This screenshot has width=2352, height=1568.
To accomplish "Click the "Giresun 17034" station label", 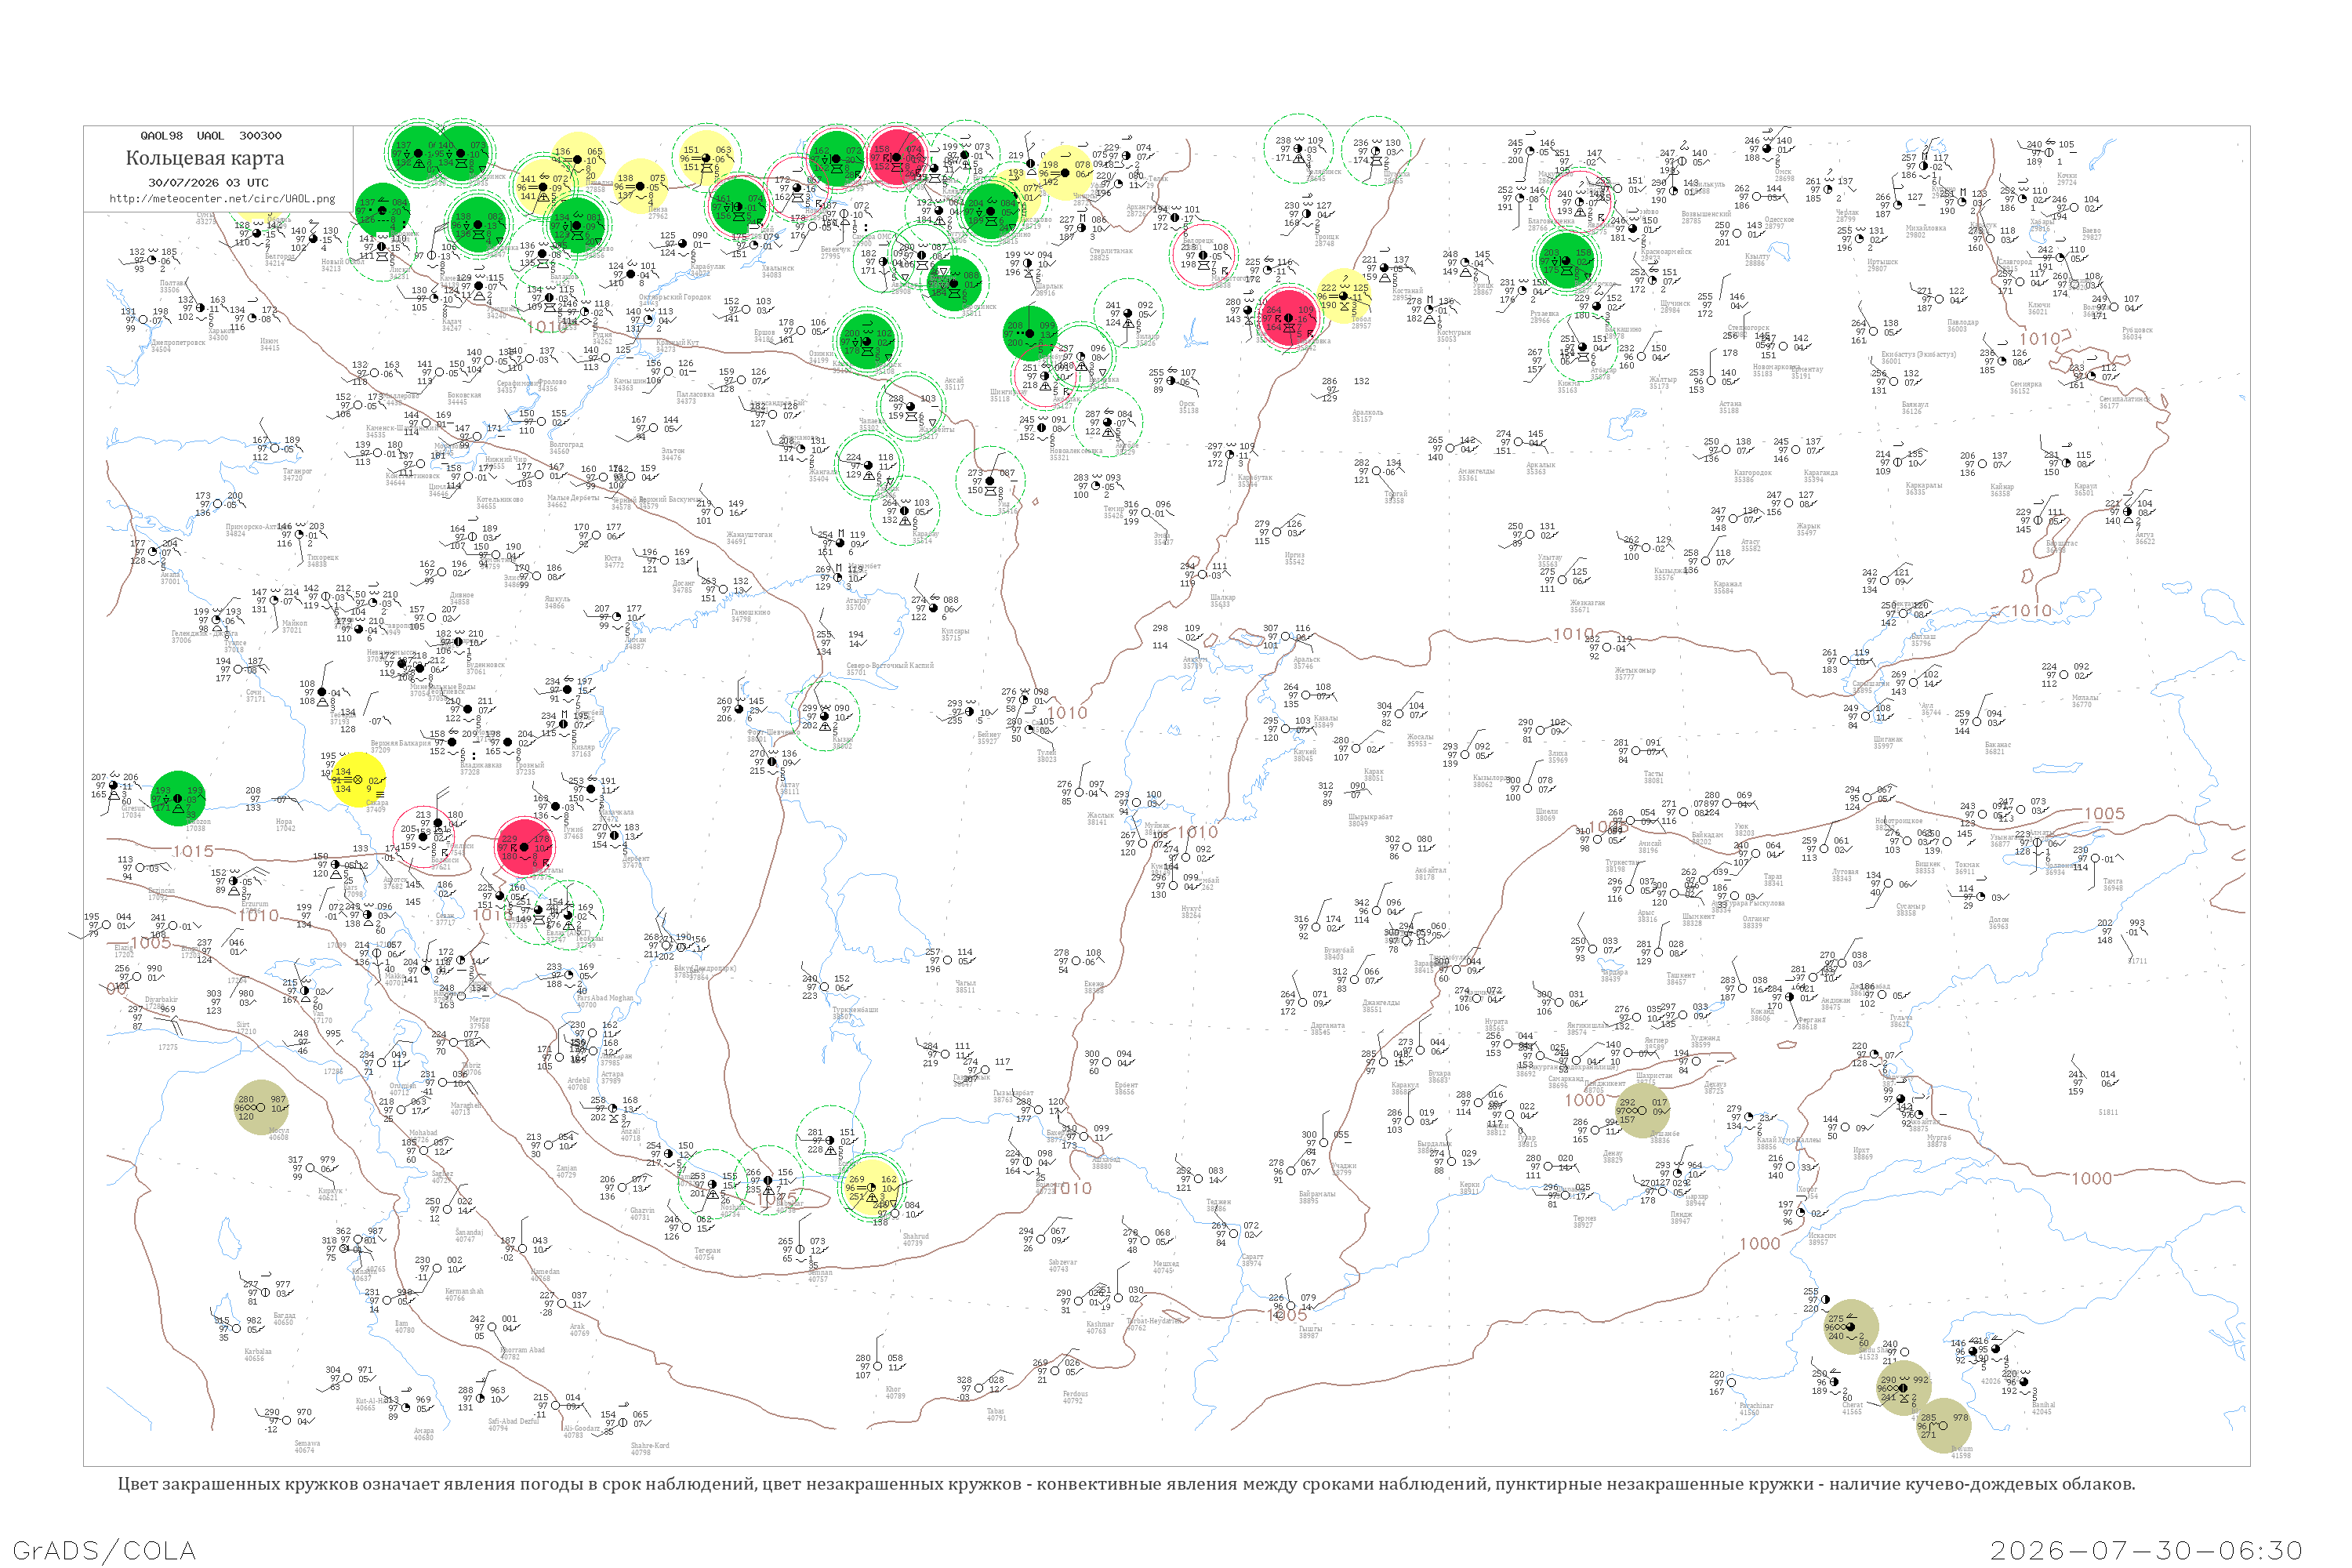I will (133, 812).
